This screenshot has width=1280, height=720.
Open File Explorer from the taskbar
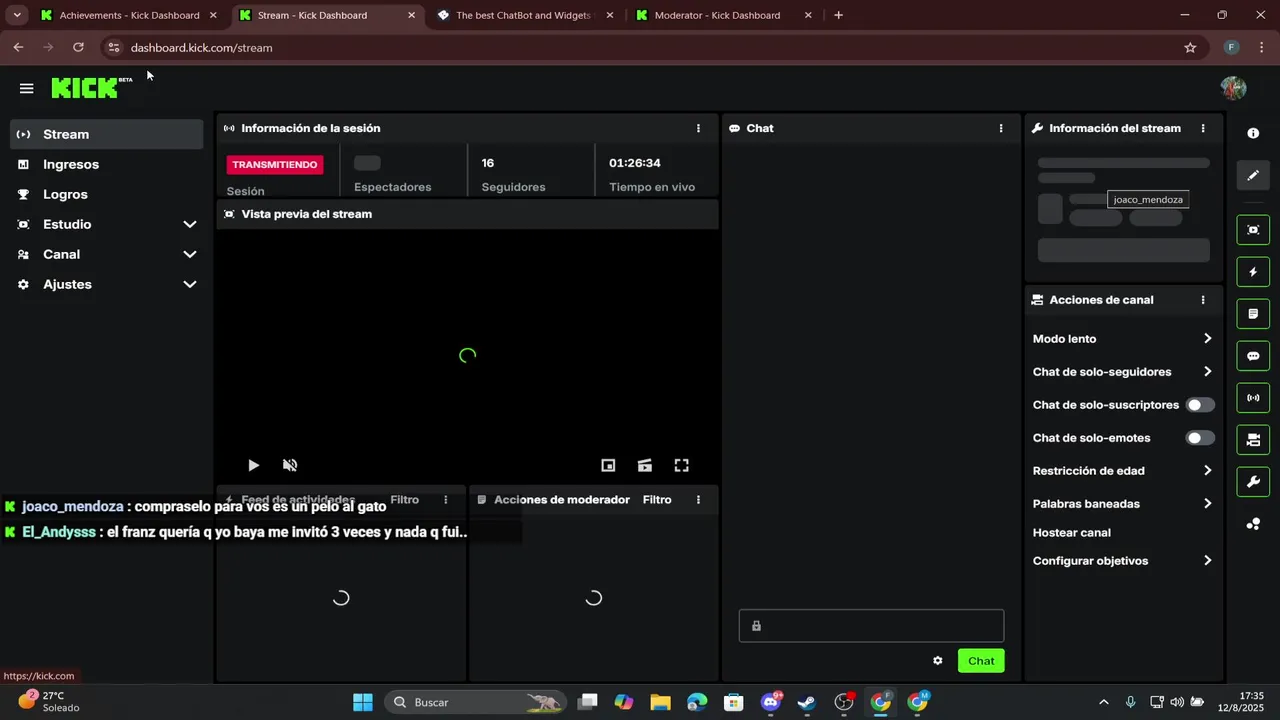coord(660,702)
